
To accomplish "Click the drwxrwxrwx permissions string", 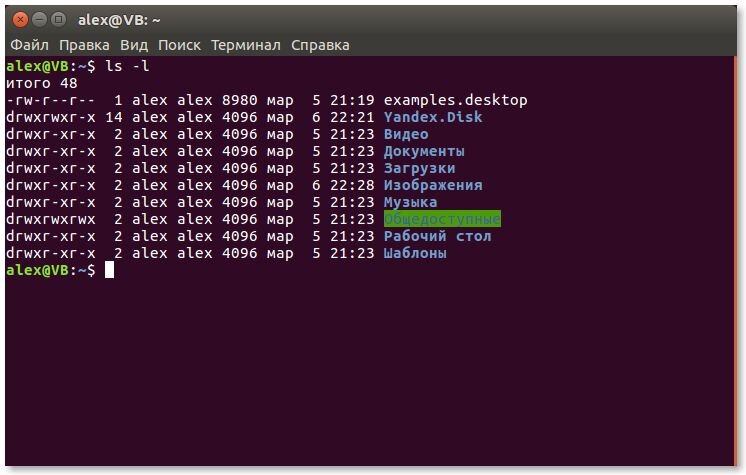I will (x=50, y=219).
